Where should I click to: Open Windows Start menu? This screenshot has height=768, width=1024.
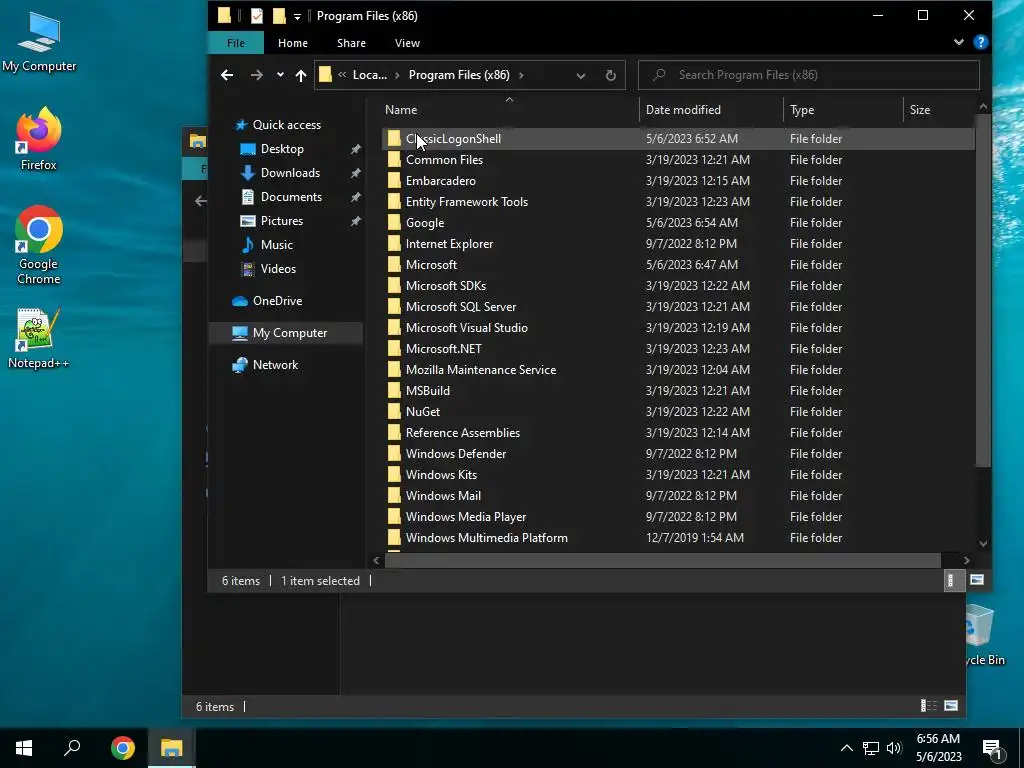[24, 748]
